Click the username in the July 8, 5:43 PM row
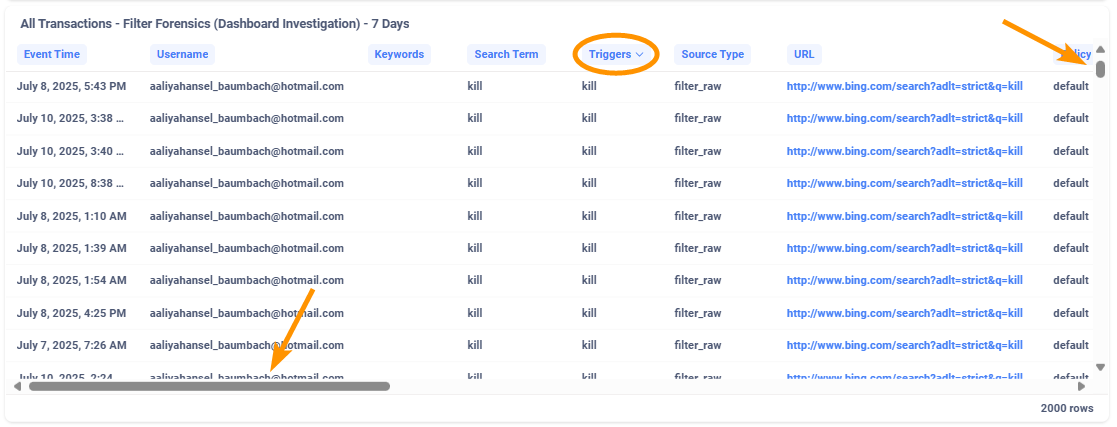 click(x=246, y=86)
